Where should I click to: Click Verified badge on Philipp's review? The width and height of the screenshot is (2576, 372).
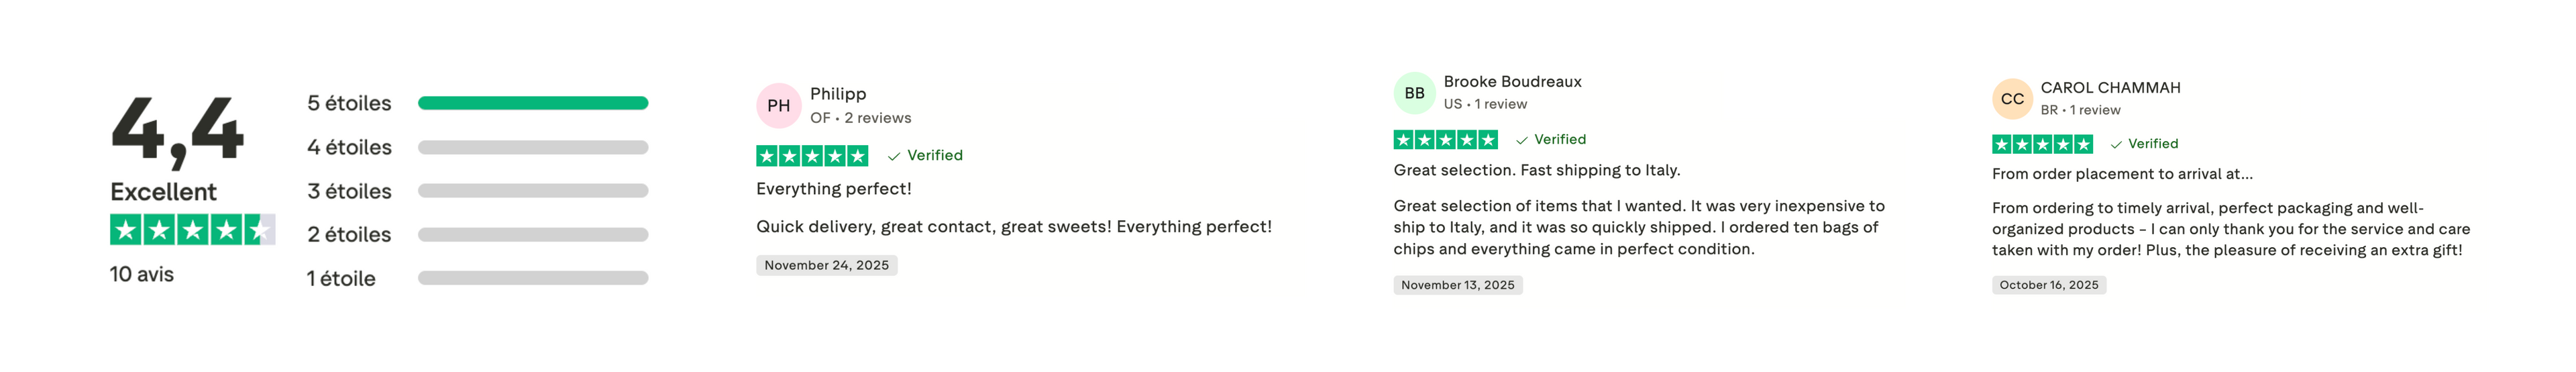925,156
